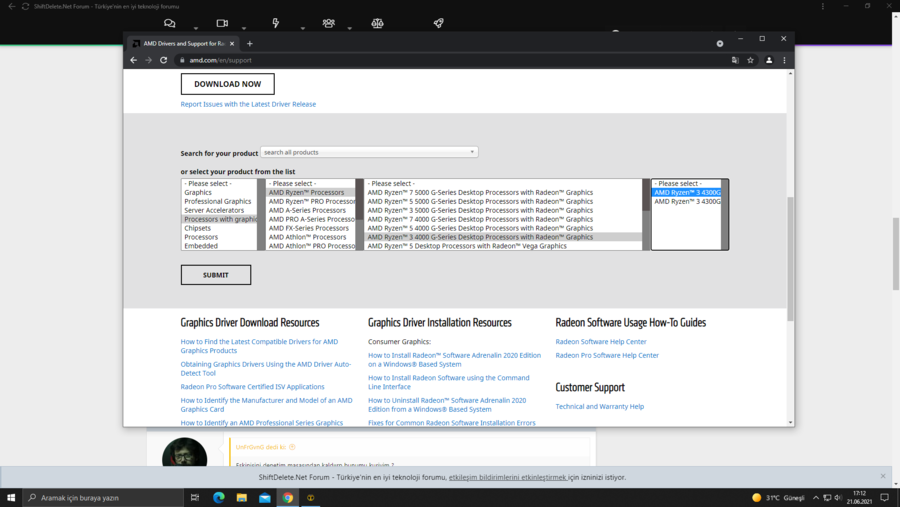
Task: Open 'Report Issues with the Latest Driver Release'
Action: pos(248,104)
